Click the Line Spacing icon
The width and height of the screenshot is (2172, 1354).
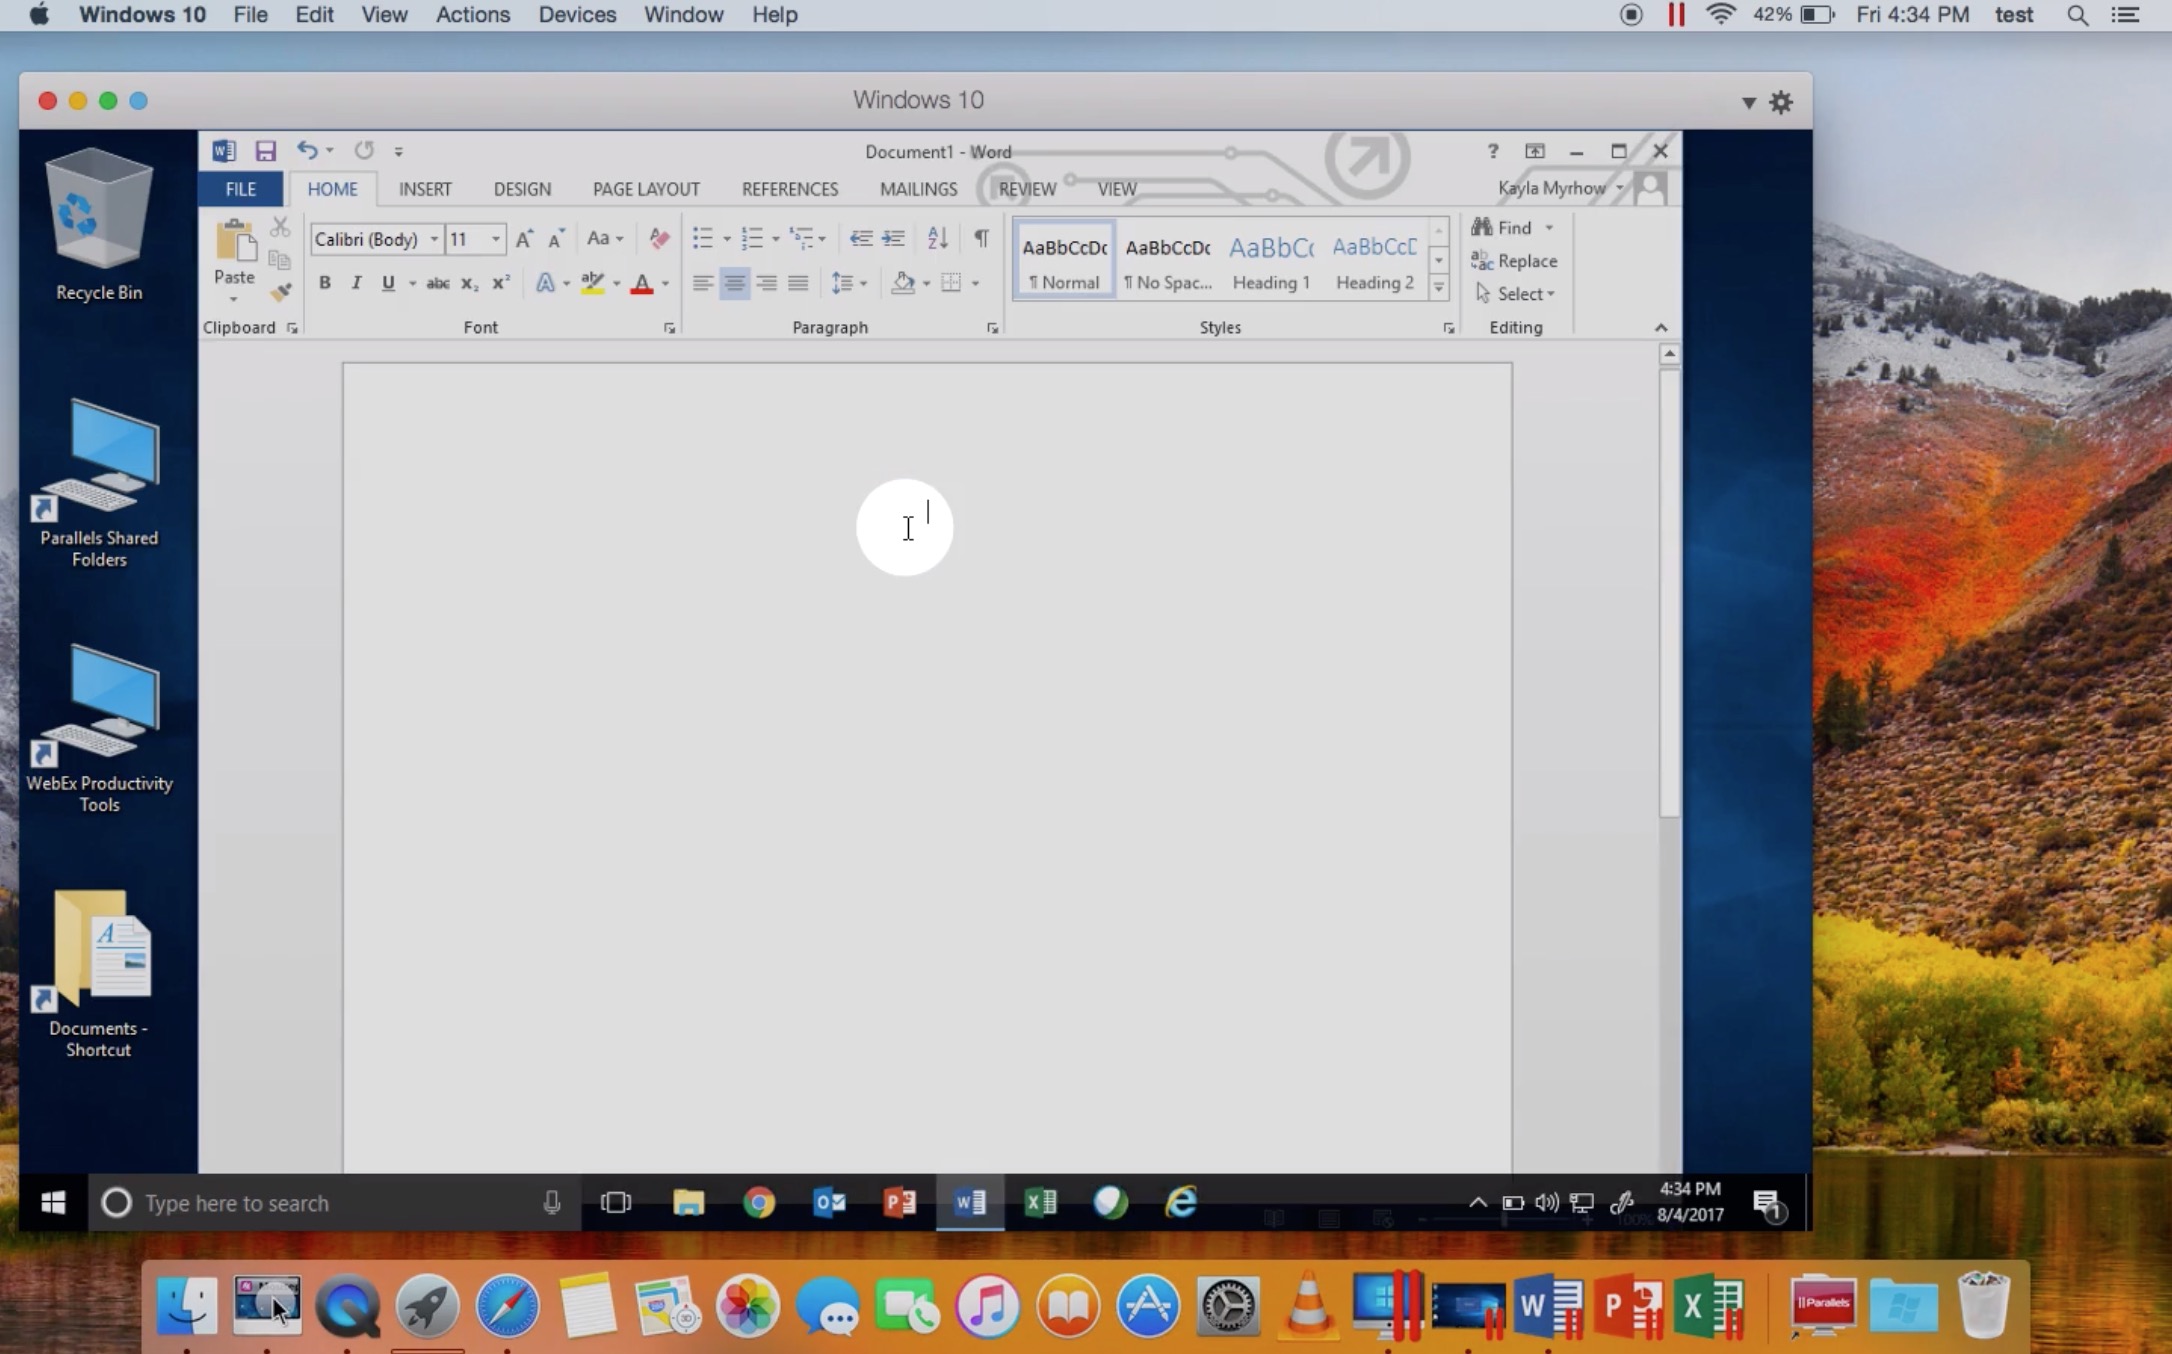coord(842,283)
